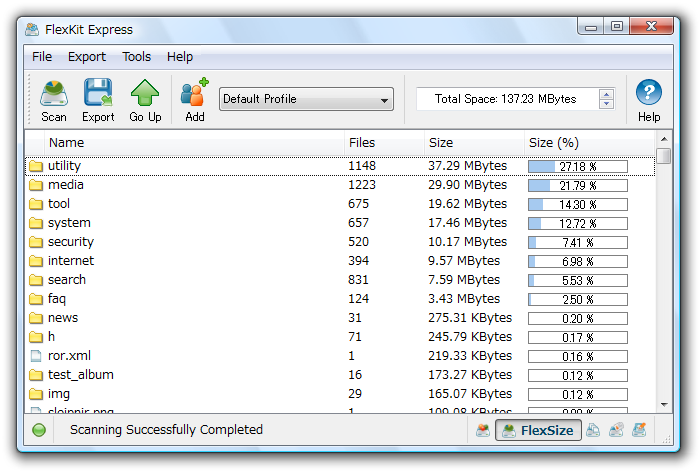Select the system folder icon
This screenshot has width=700, height=473.
point(36,223)
